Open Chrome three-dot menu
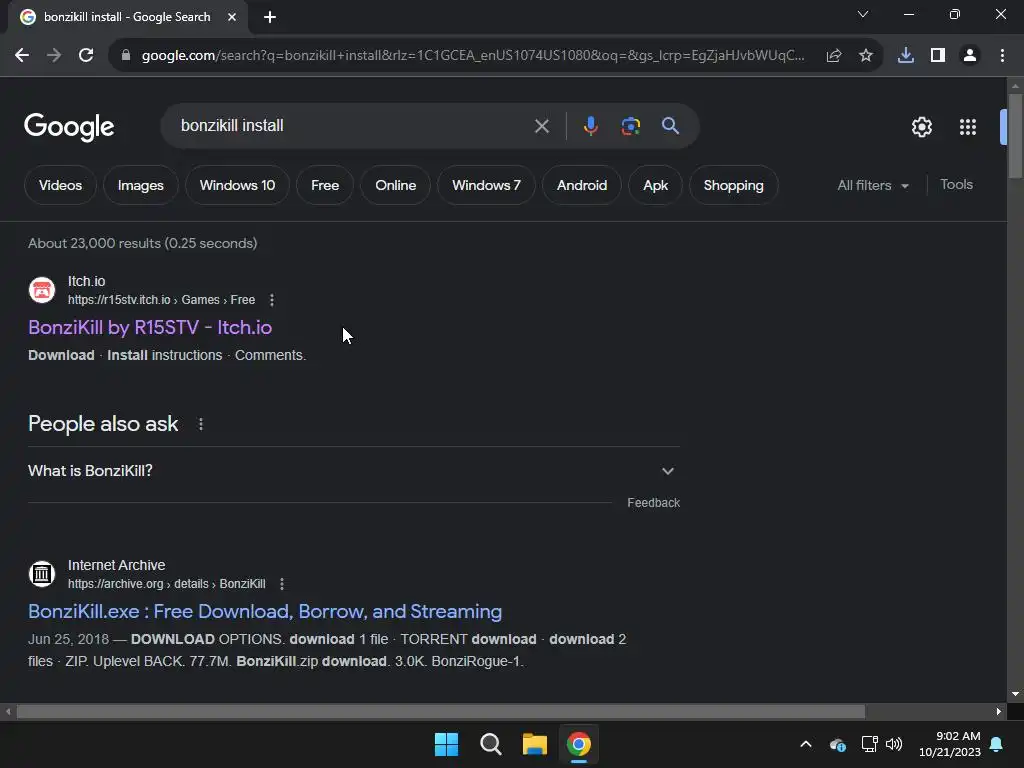The image size is (1024, 768). pyautogui.click(x=1002, y=56)
